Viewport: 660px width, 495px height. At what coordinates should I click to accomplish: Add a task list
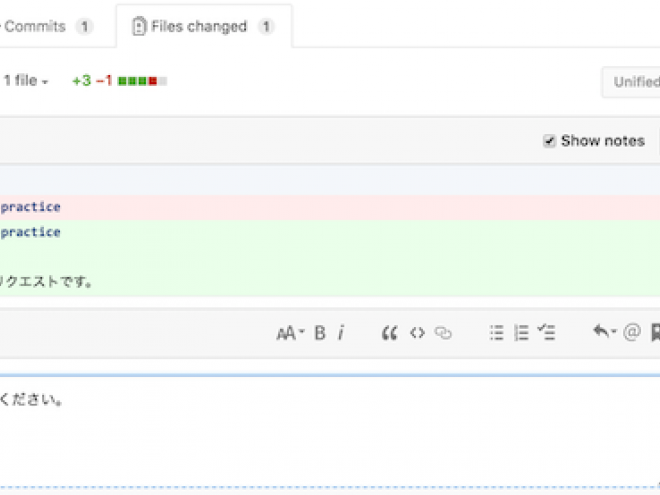[x=546, y=333]
